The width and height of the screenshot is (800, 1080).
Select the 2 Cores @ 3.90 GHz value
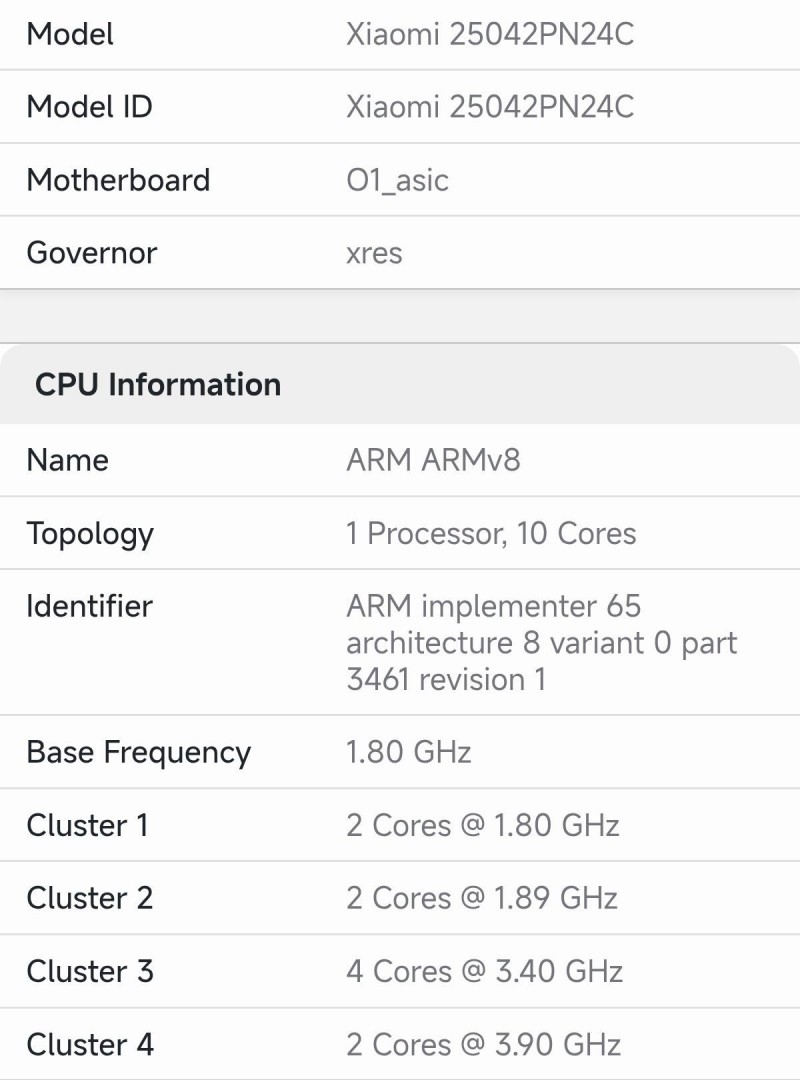pyautogui.click(x=483, y=1044)
